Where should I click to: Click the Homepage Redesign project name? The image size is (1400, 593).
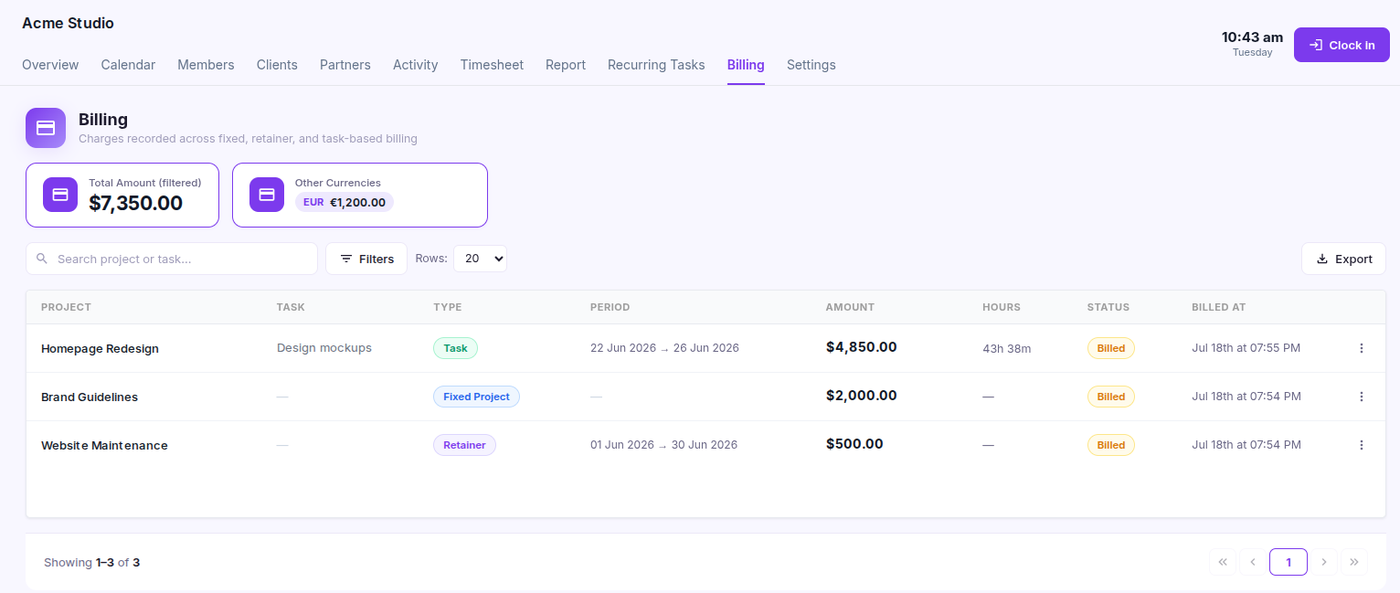click(100, 349)
